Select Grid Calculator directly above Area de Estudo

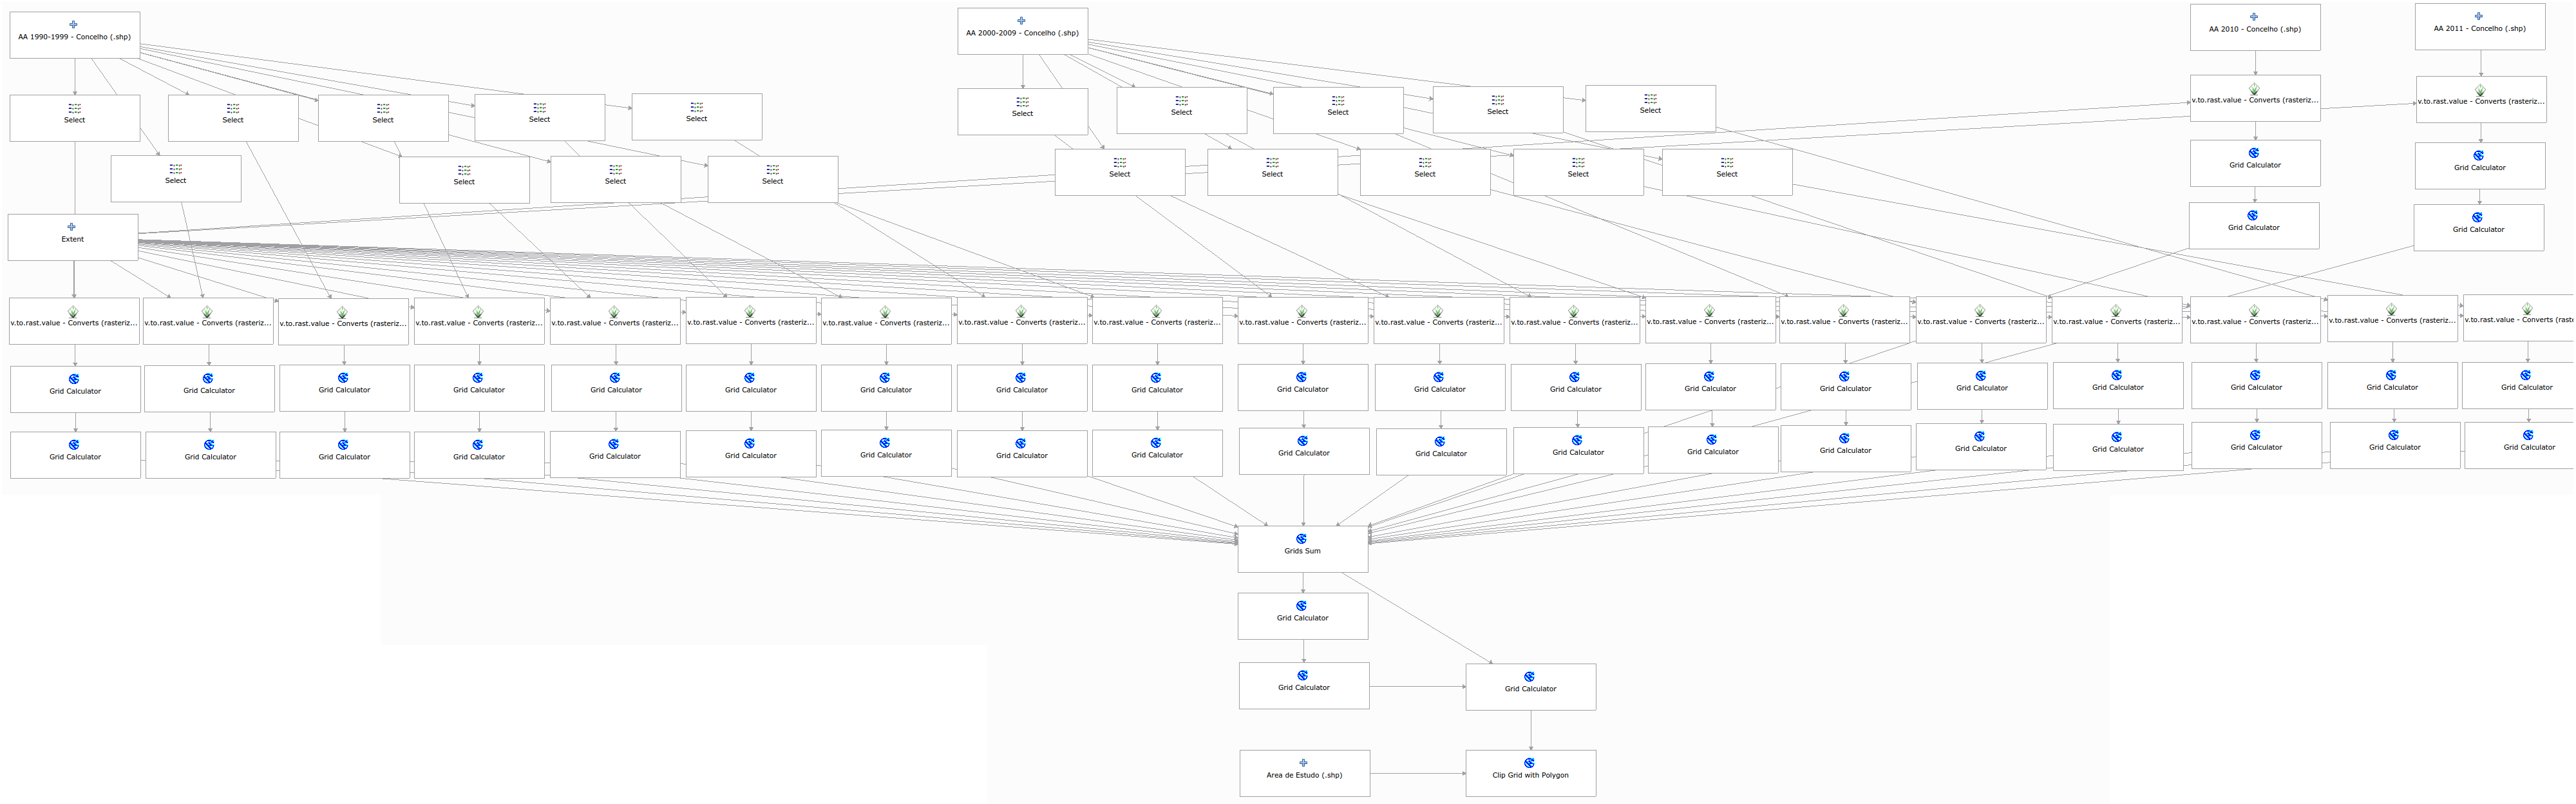(1304, 687)
